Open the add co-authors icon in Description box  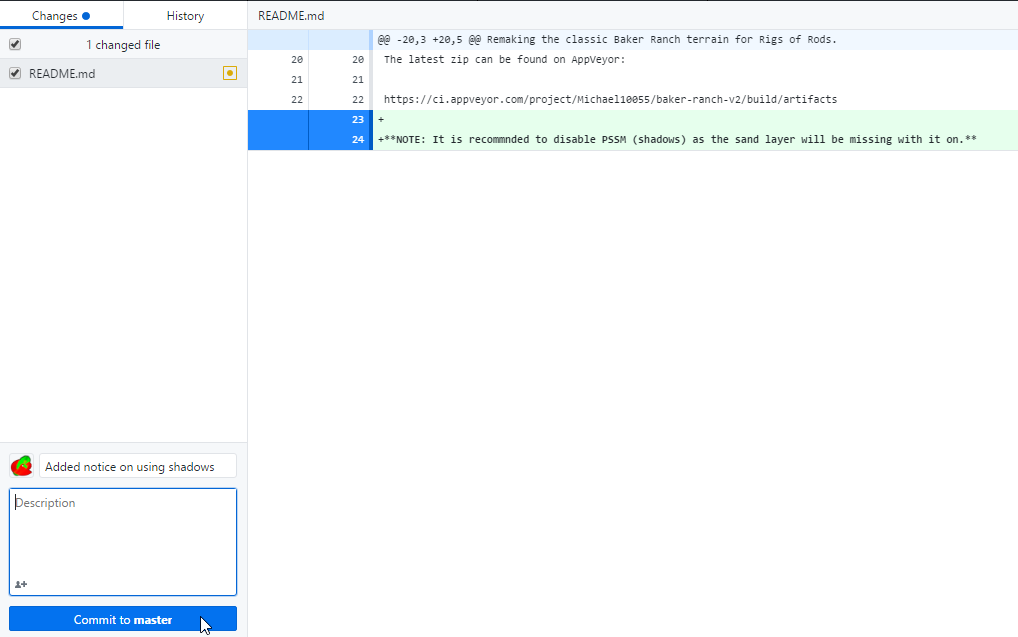tap(21, 584)
